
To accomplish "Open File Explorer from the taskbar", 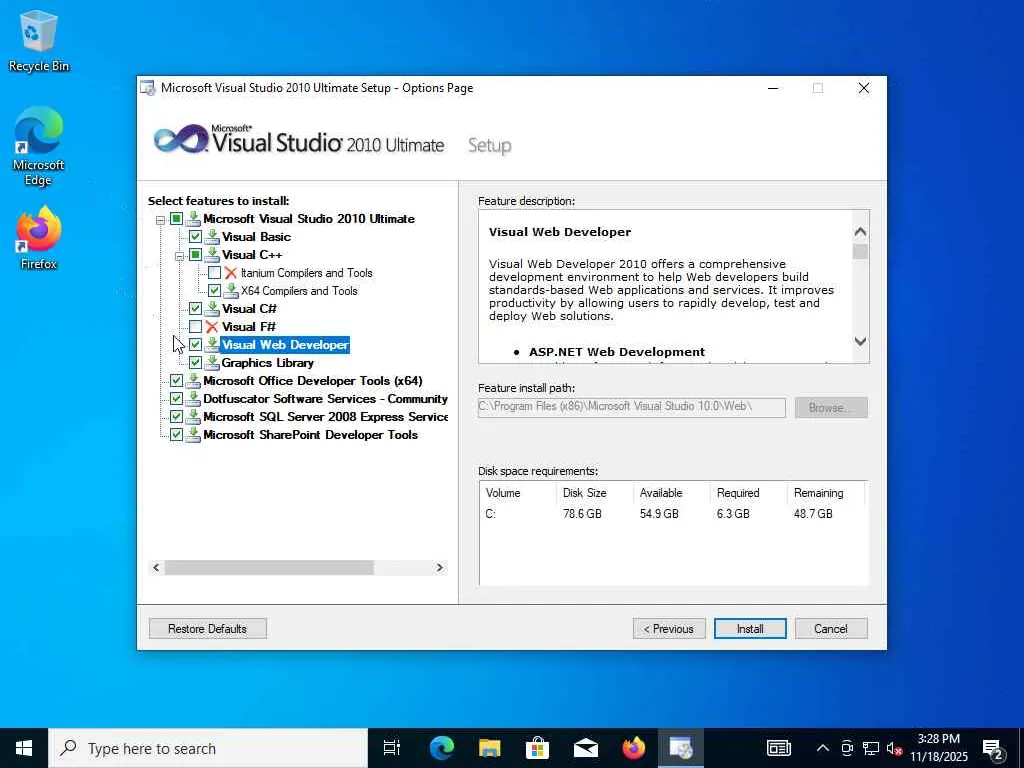I will point(489,748).
